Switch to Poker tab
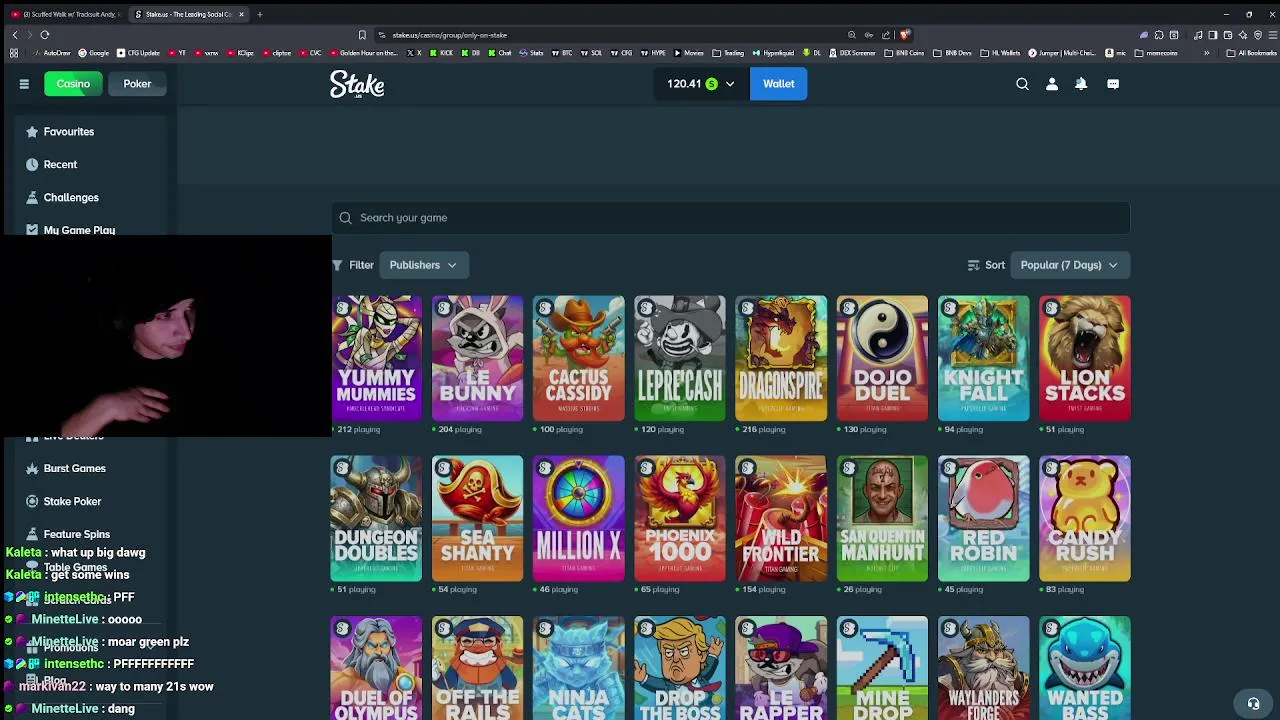The height and width of the screenshot is (720, 1280). (x=137, y=84)
